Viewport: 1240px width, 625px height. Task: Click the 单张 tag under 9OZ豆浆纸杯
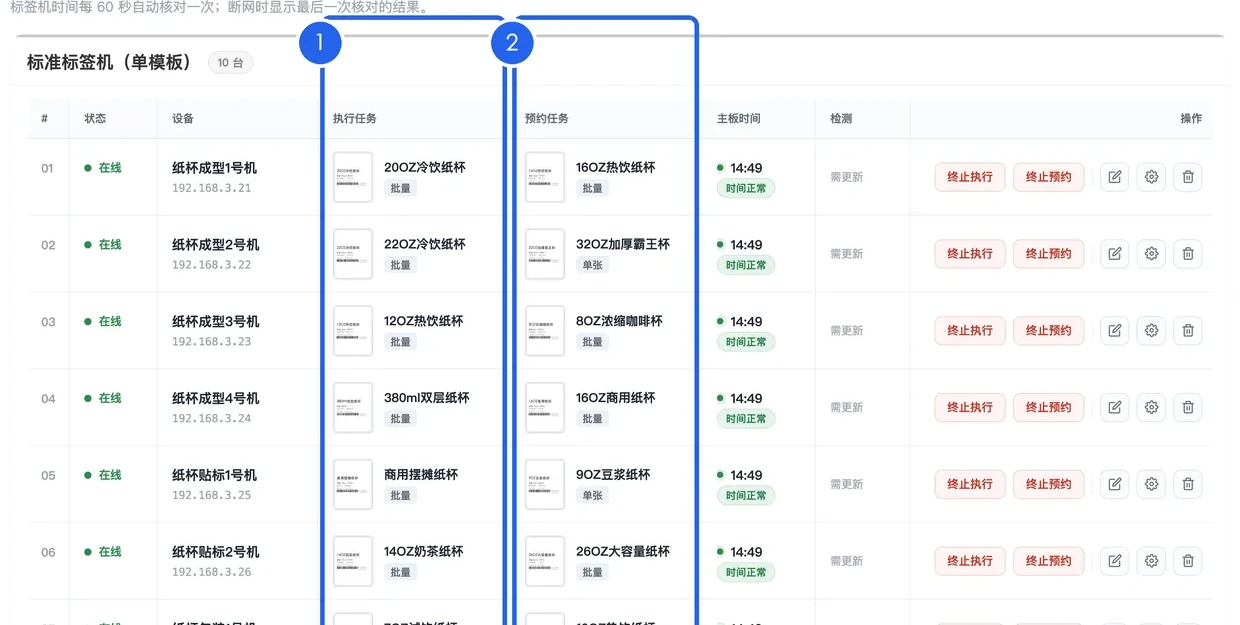tap(592, 495)
